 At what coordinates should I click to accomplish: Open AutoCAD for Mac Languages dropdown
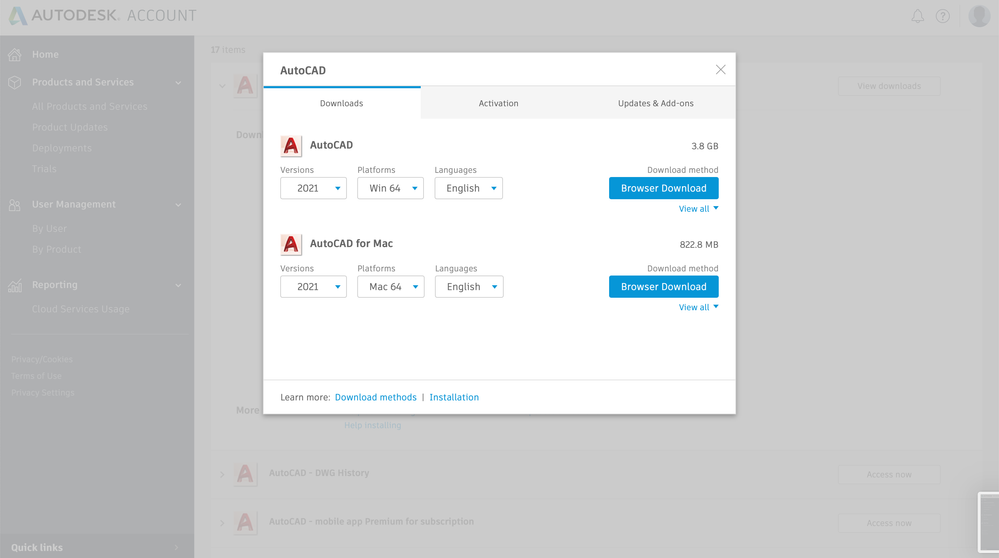coord(470,287)
